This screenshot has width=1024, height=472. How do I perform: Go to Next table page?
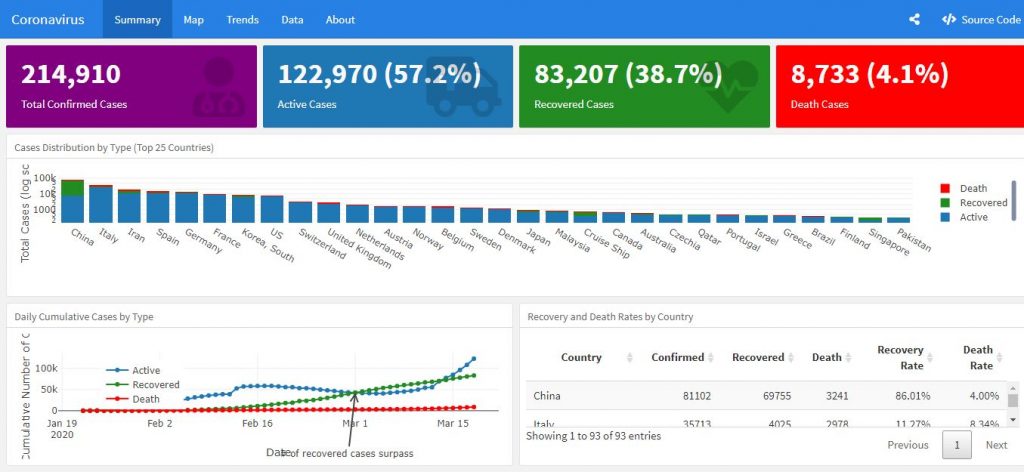996,445
